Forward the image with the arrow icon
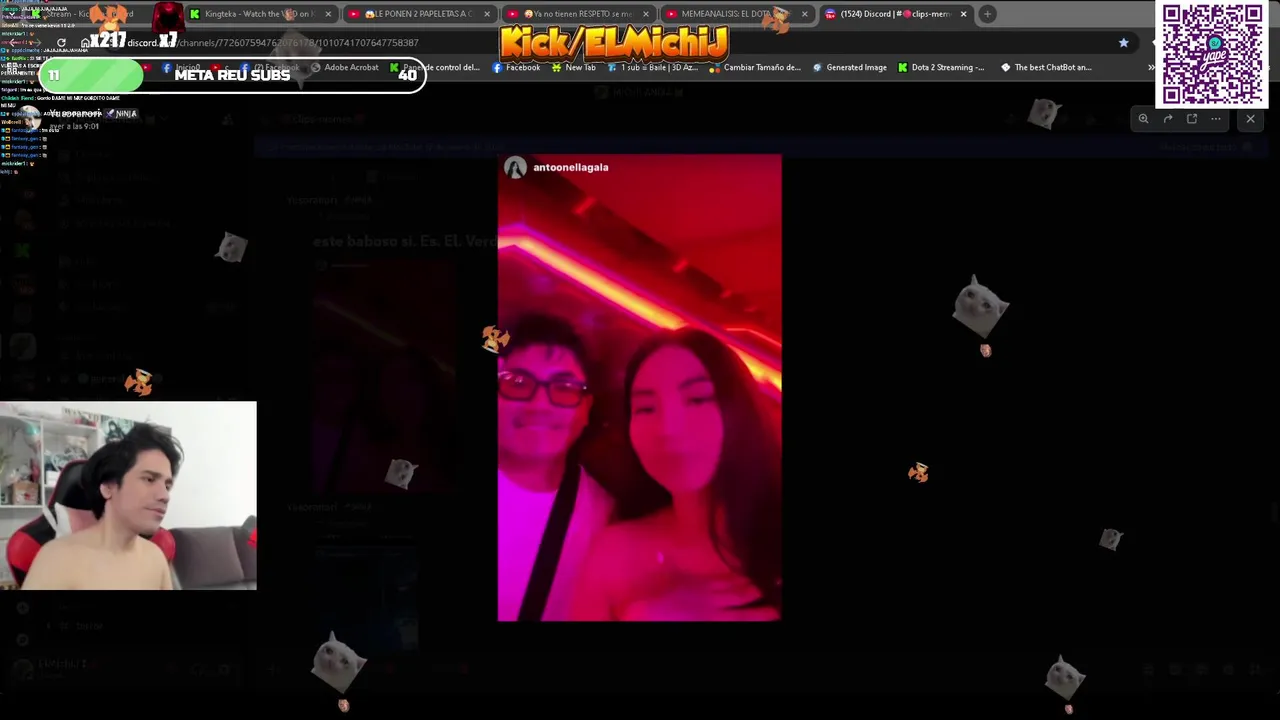Viewport: 1280px width, 720px height. pos(1167,119)
